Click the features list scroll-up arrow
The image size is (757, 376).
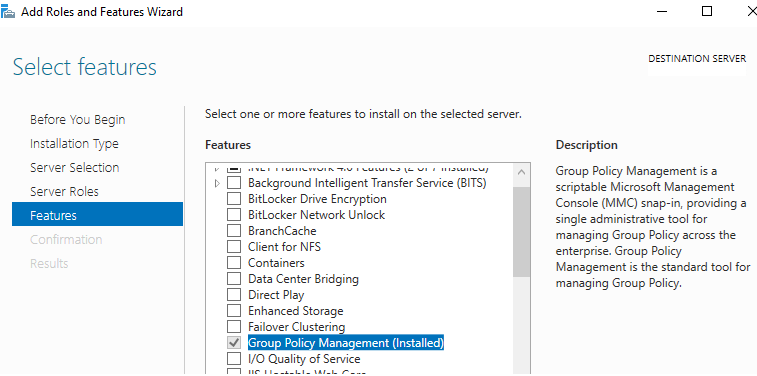pos(521,172)
